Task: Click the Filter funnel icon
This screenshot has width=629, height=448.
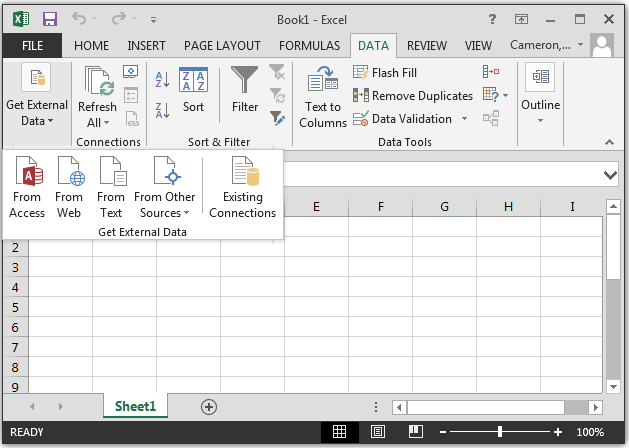Action: 244,89
